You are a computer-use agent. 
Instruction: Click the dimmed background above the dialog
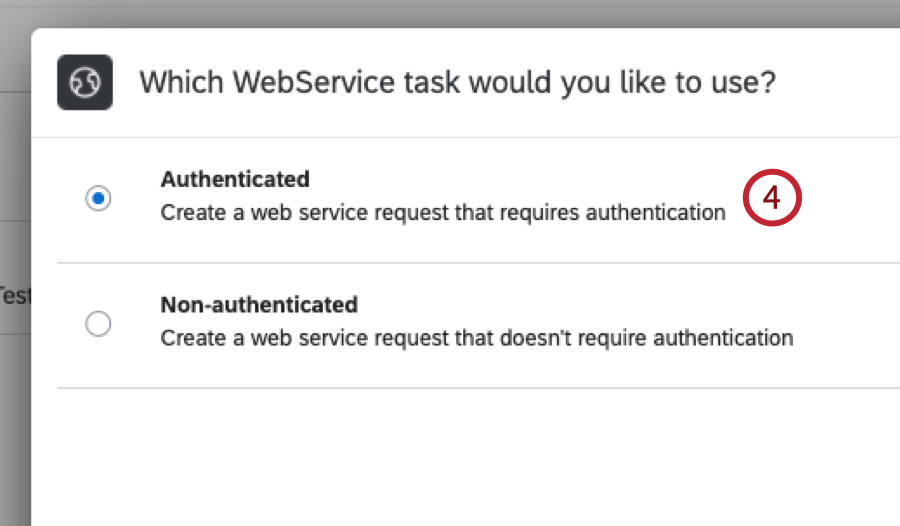[450, 12]
